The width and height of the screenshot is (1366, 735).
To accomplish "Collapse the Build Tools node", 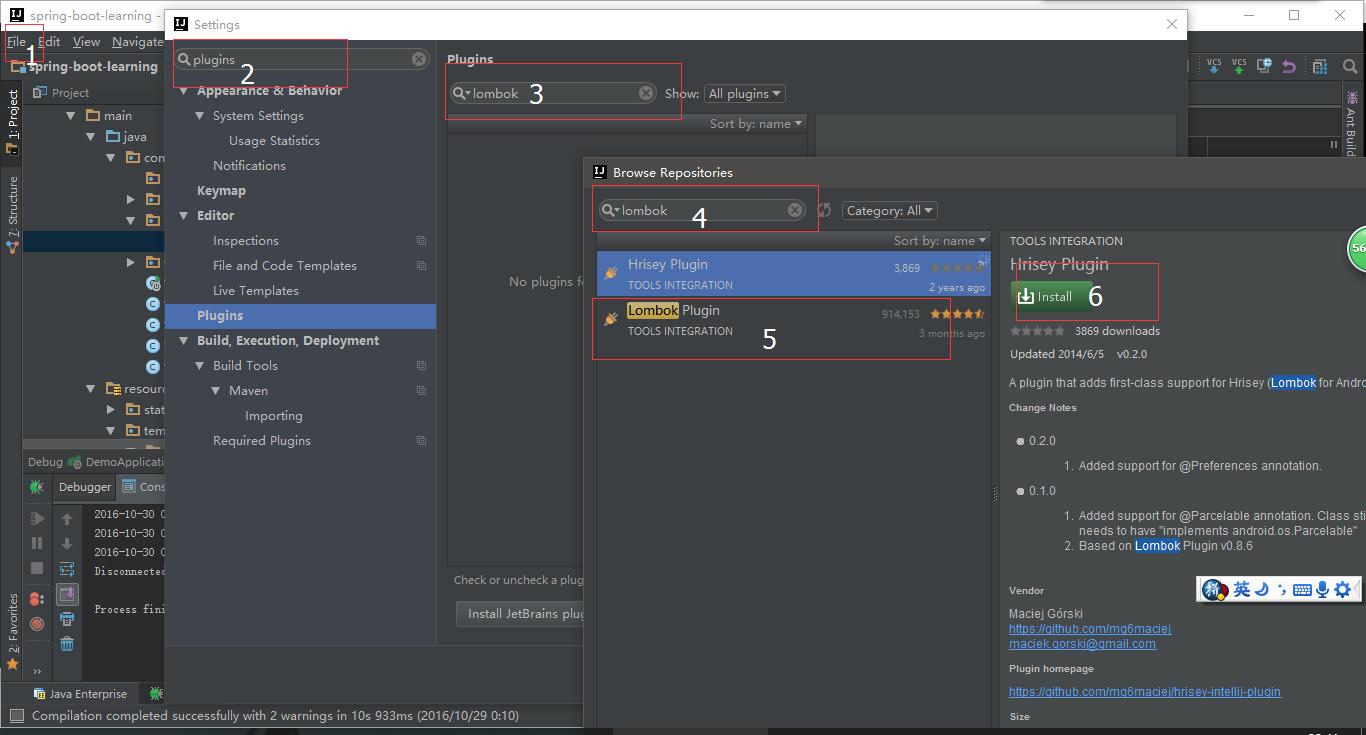I will (x=200, y=365).
